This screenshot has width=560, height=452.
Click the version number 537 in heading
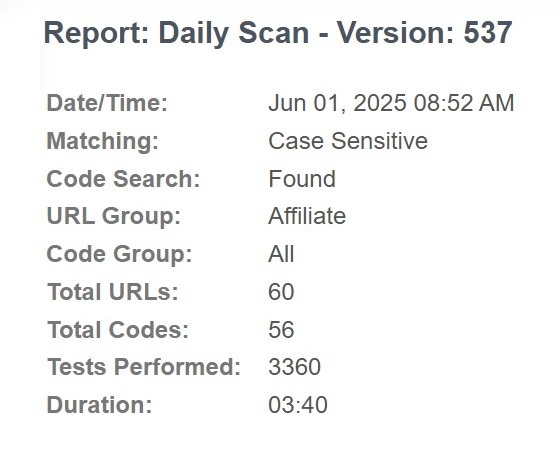488,32
